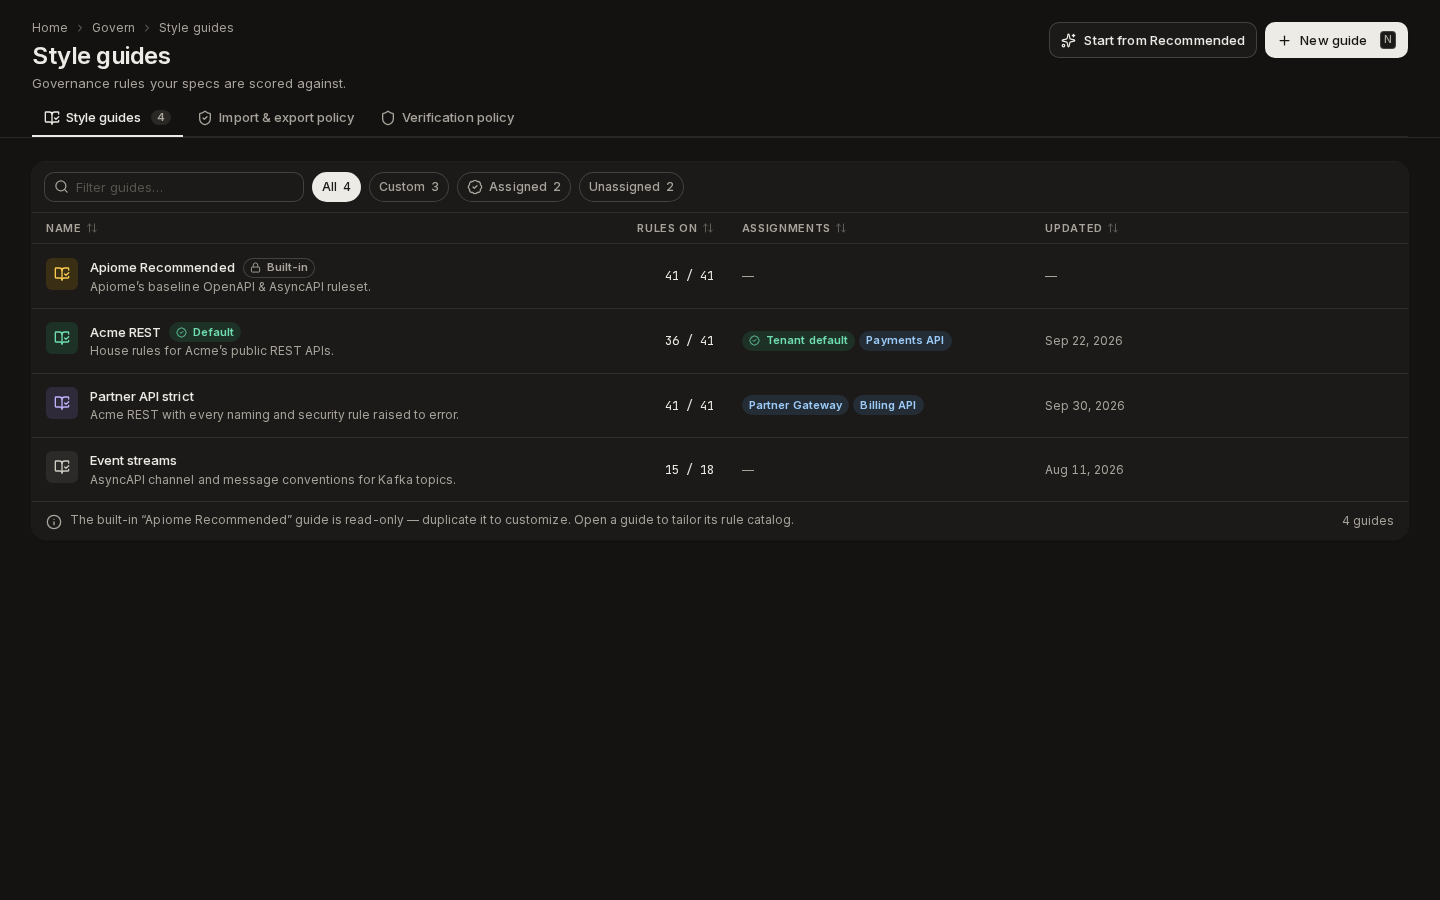This screenshot has height=900, width=1440.
Task: Click the N shortcut key badge
Action: (x=1387, y=40)
